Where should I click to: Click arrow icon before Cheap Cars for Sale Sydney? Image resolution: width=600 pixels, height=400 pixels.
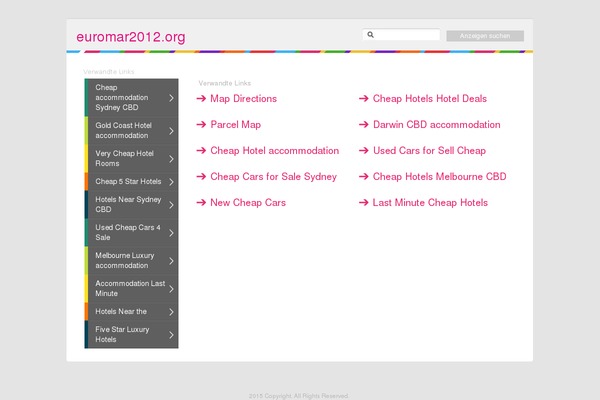201,177
